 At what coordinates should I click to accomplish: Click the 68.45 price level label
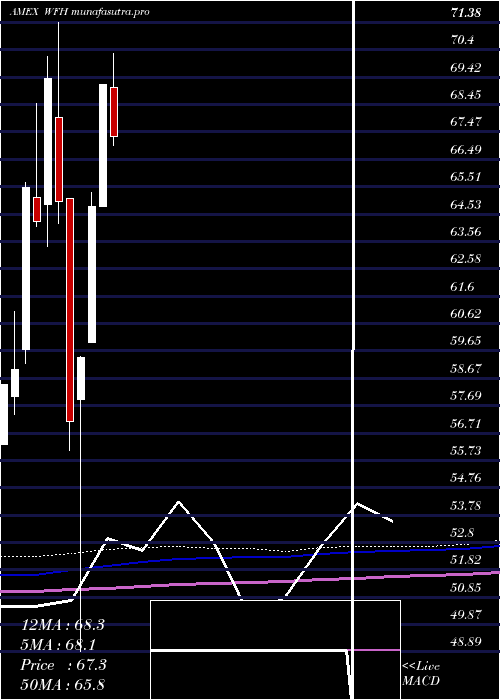coord(466,95)
